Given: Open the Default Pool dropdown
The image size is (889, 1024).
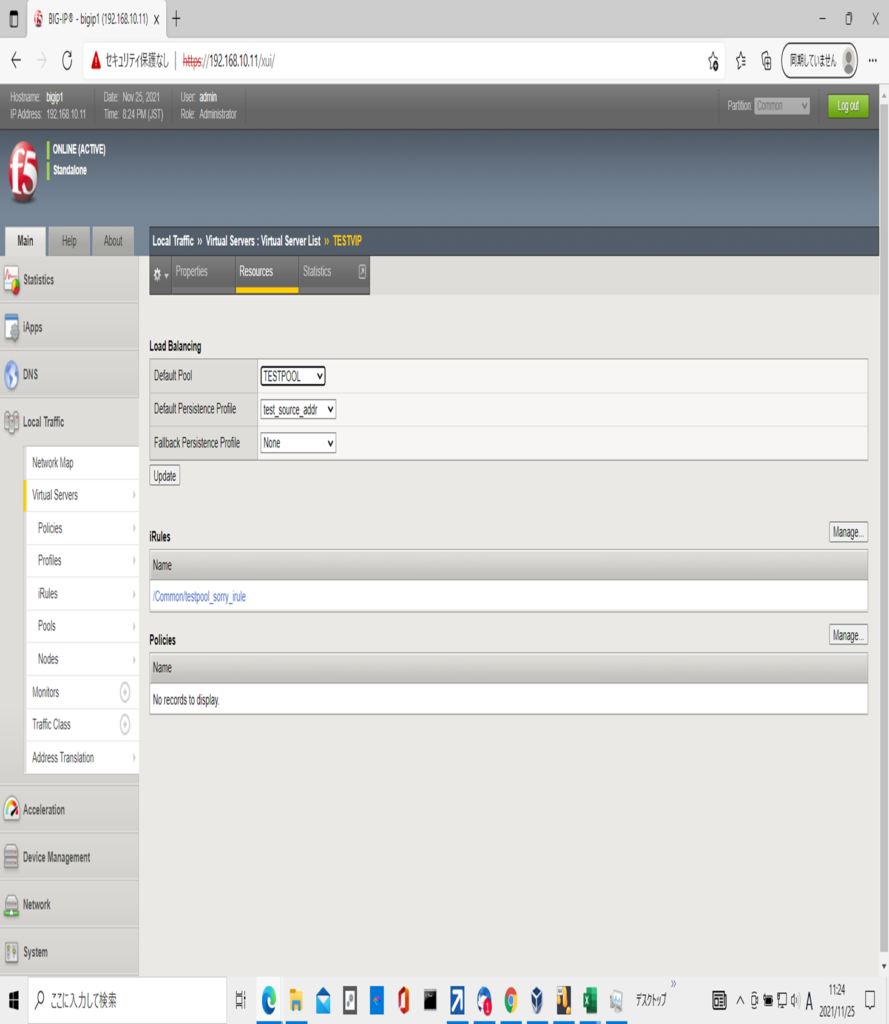Looking at the screenshot, I should point(293,376).
